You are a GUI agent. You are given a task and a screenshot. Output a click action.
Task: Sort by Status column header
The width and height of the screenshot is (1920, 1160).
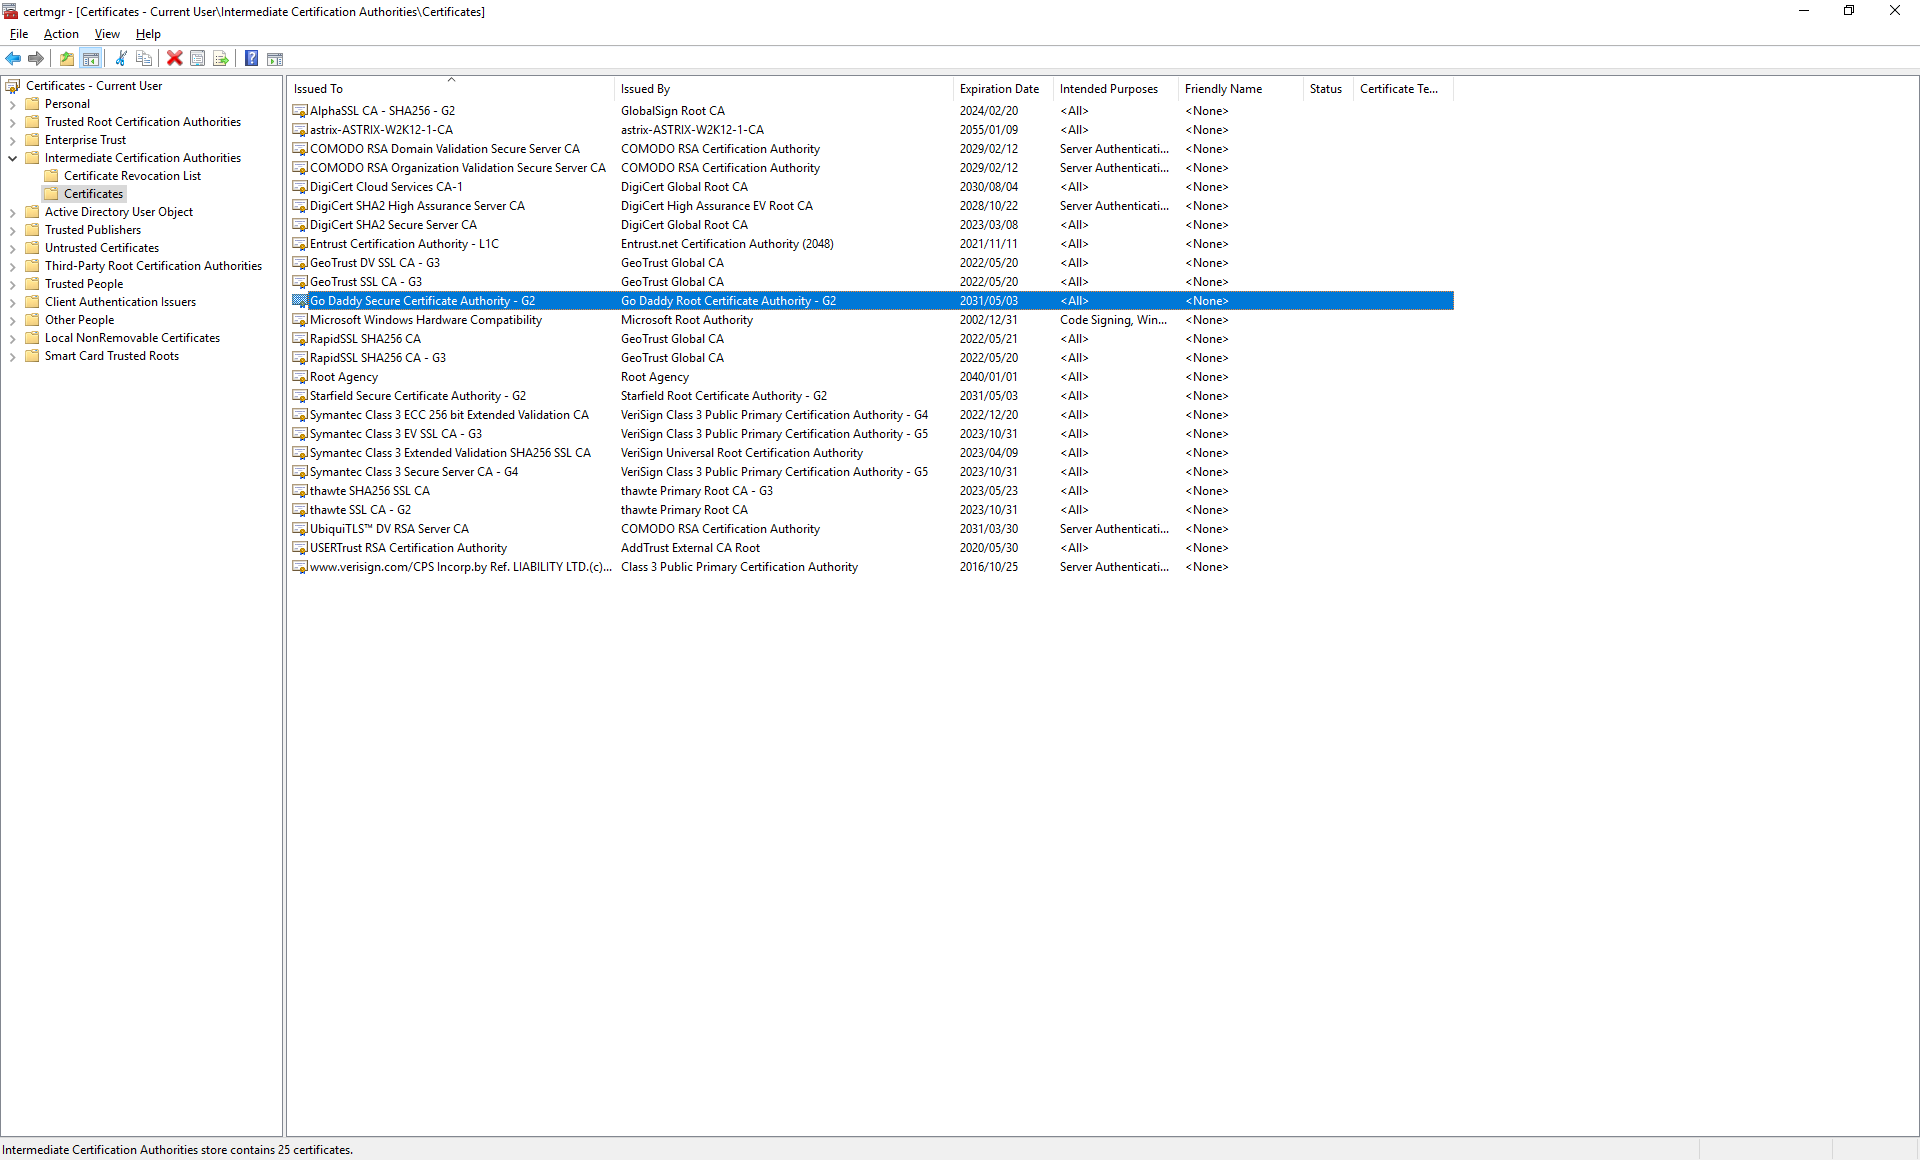coord(1328,89)
